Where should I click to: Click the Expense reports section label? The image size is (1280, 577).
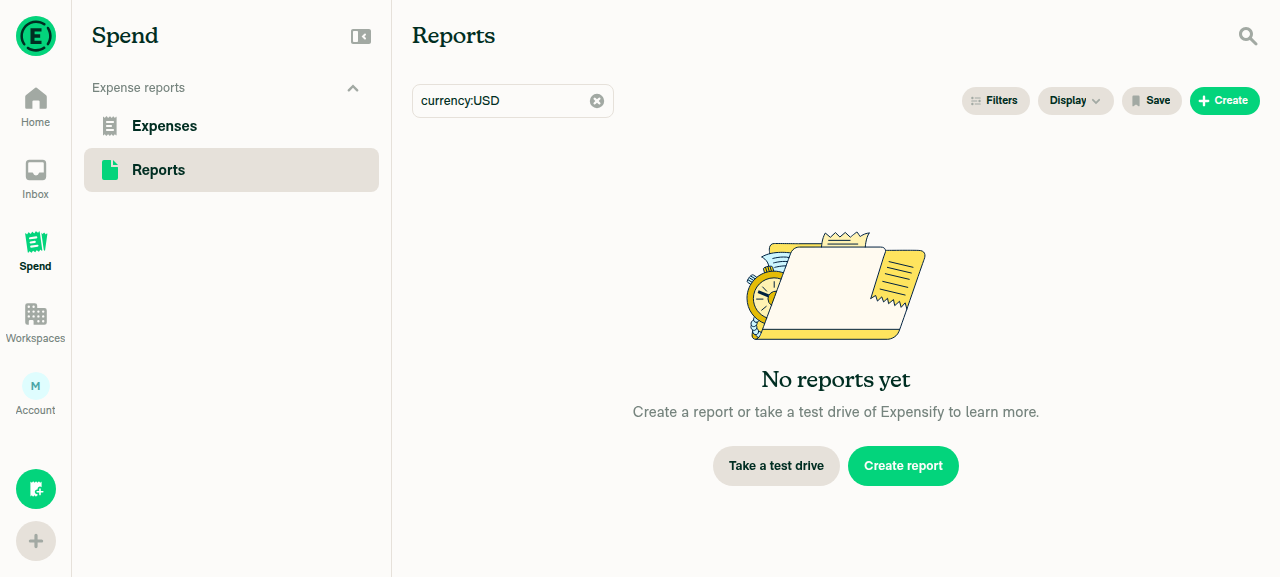coord(138,88)
